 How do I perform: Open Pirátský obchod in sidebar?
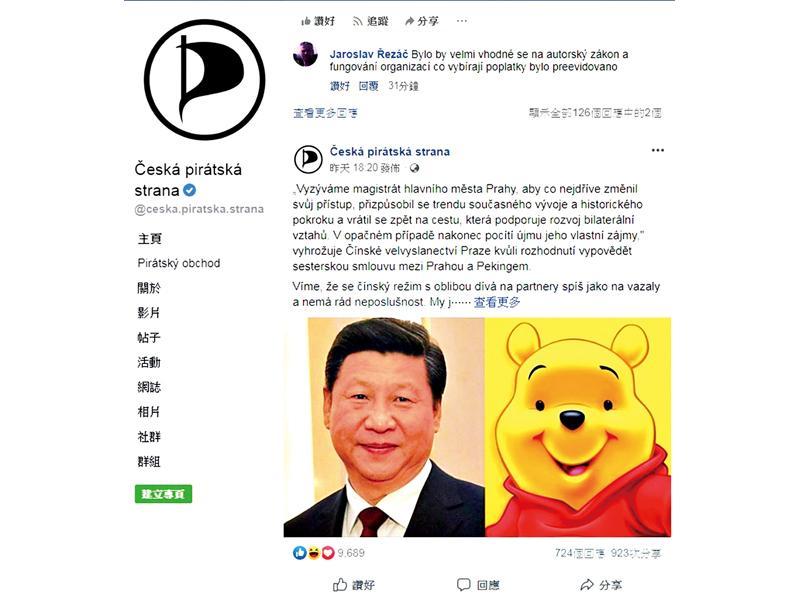[x=179, y=263]
